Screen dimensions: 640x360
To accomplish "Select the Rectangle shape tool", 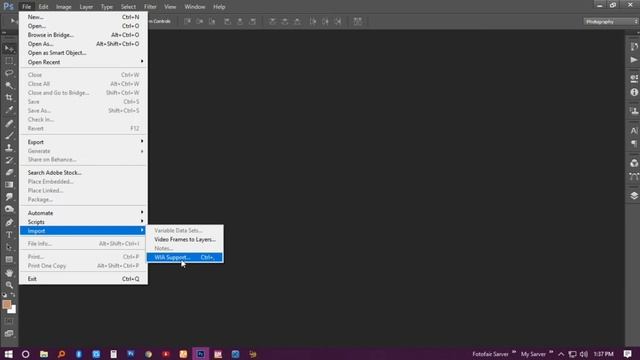I will [x=9, y=259].
